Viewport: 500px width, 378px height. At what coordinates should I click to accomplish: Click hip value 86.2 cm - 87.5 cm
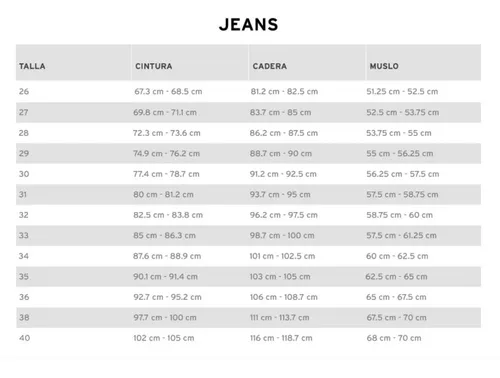point(284,133)
